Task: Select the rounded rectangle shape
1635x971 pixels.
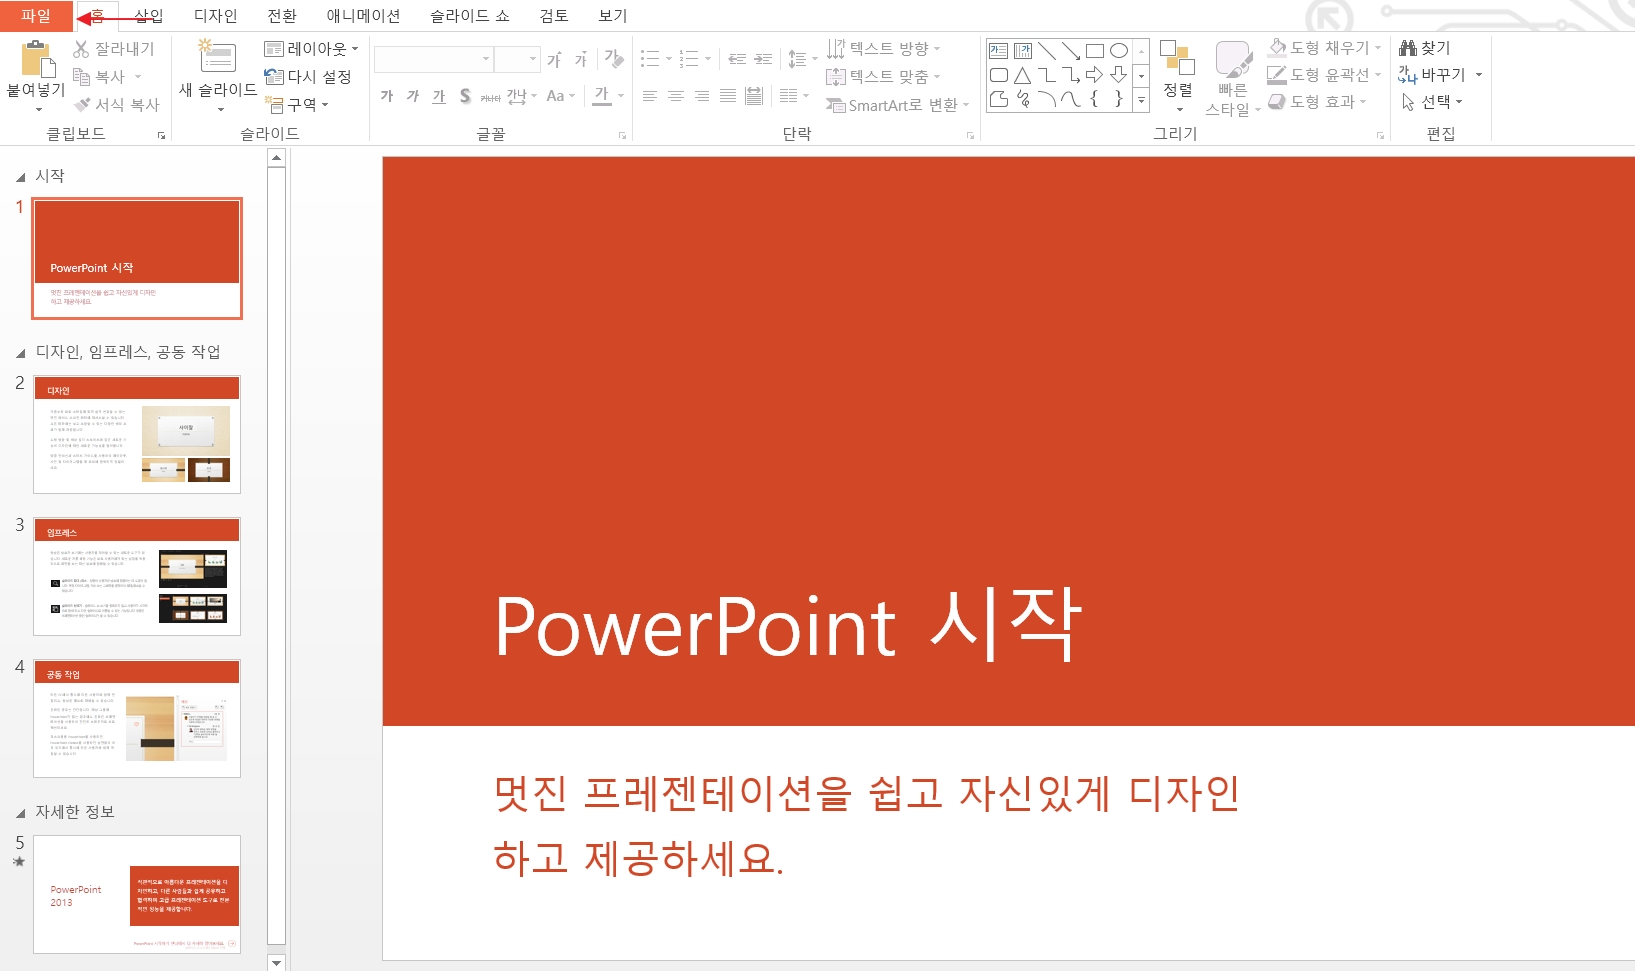Action: tap(998, 75)
